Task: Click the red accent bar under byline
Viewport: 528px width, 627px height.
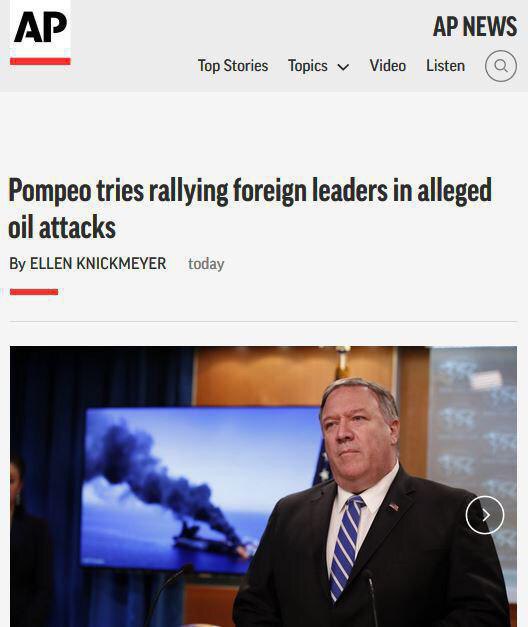Action: pos(34,292)
